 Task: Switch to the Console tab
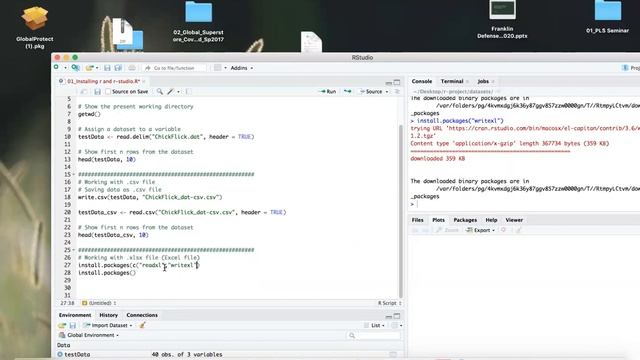[x=422, y=81]
